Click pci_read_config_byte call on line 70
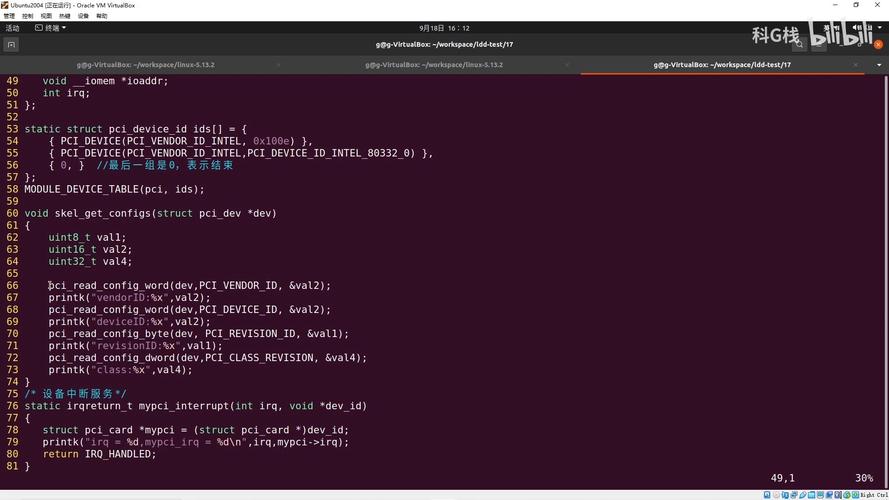Image resolution: width=889 pixels, height=500 pixels. click(x=198, y=334)
